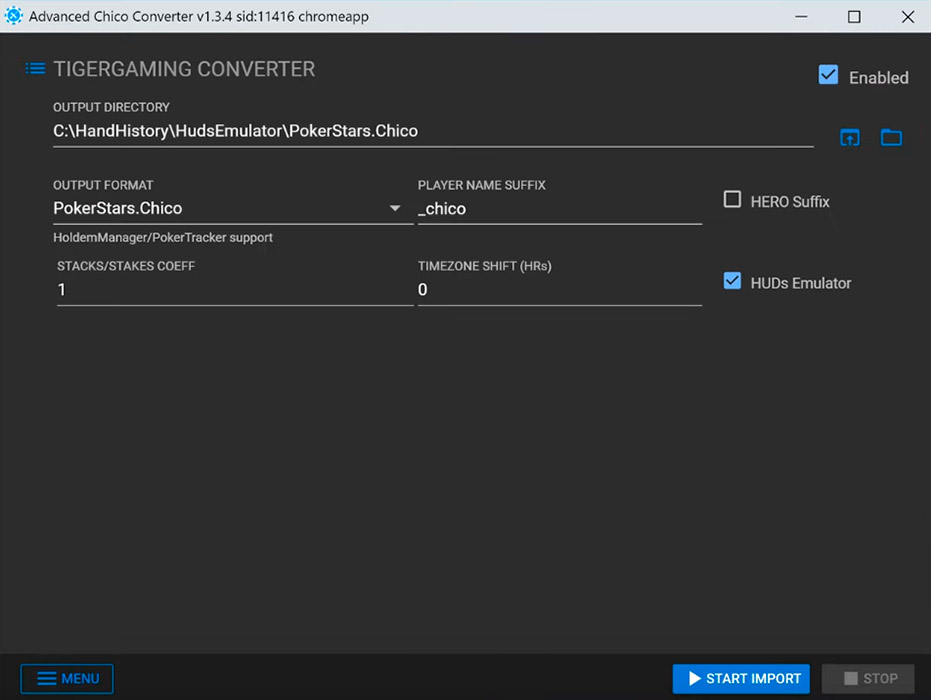Disable the HUDs Emulator checkbox
Viewport: 931px width, 700px height.
[x=732, y=282]
